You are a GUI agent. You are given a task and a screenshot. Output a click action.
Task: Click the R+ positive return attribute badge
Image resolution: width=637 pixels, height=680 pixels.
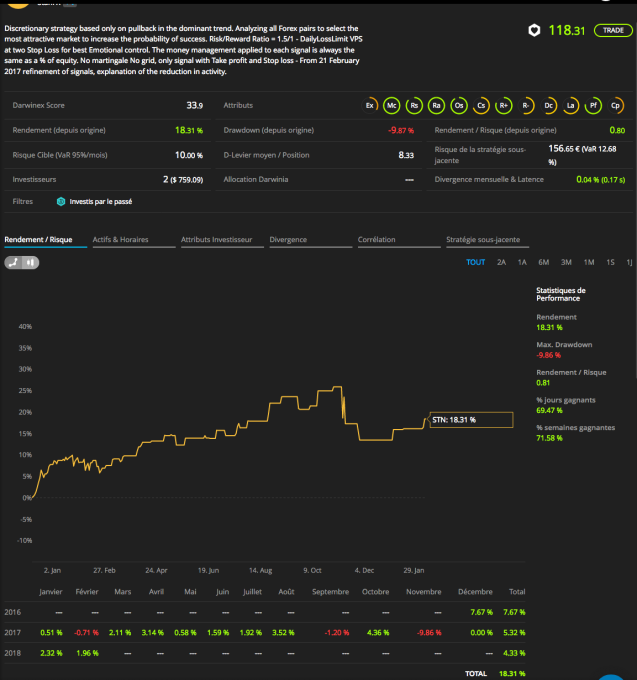[503, 105]
